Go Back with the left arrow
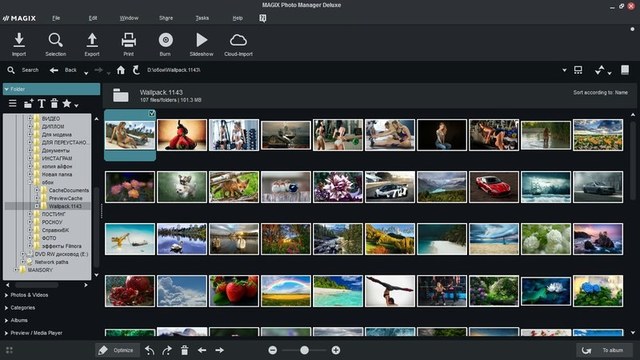Screen dimensions: 640x360 tap(54, 70)
